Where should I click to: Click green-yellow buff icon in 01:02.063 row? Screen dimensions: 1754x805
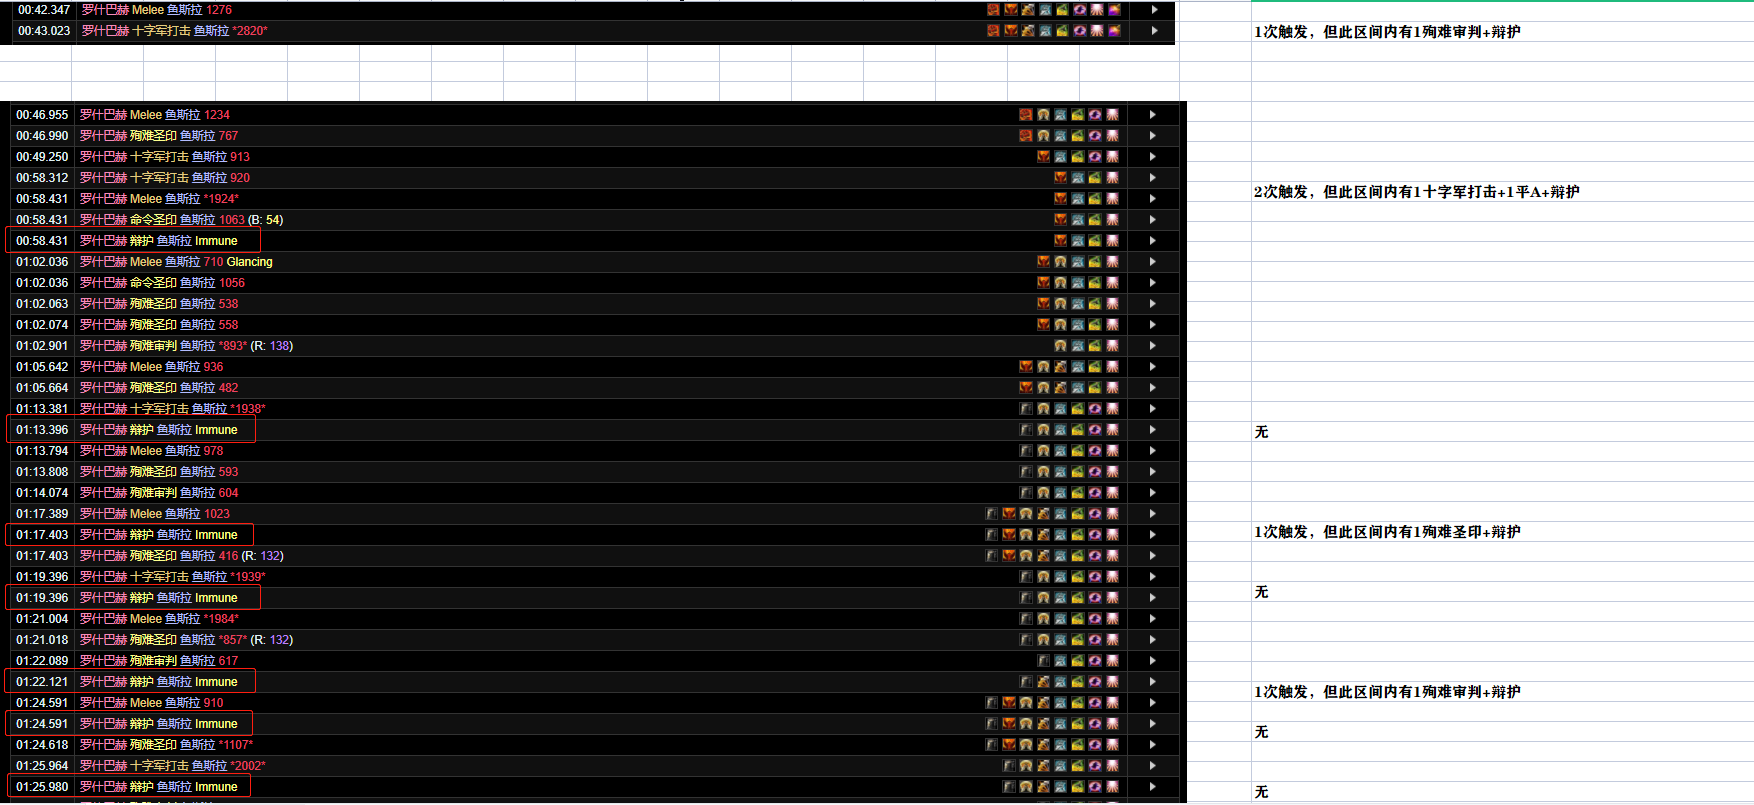1095,304
